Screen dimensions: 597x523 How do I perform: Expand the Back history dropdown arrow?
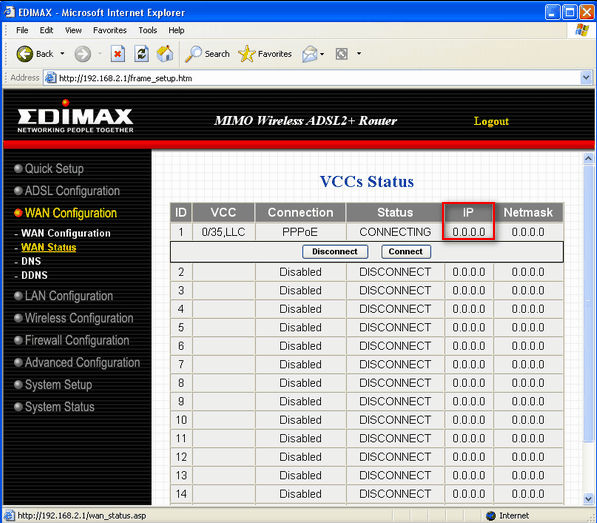pos(62,54)
